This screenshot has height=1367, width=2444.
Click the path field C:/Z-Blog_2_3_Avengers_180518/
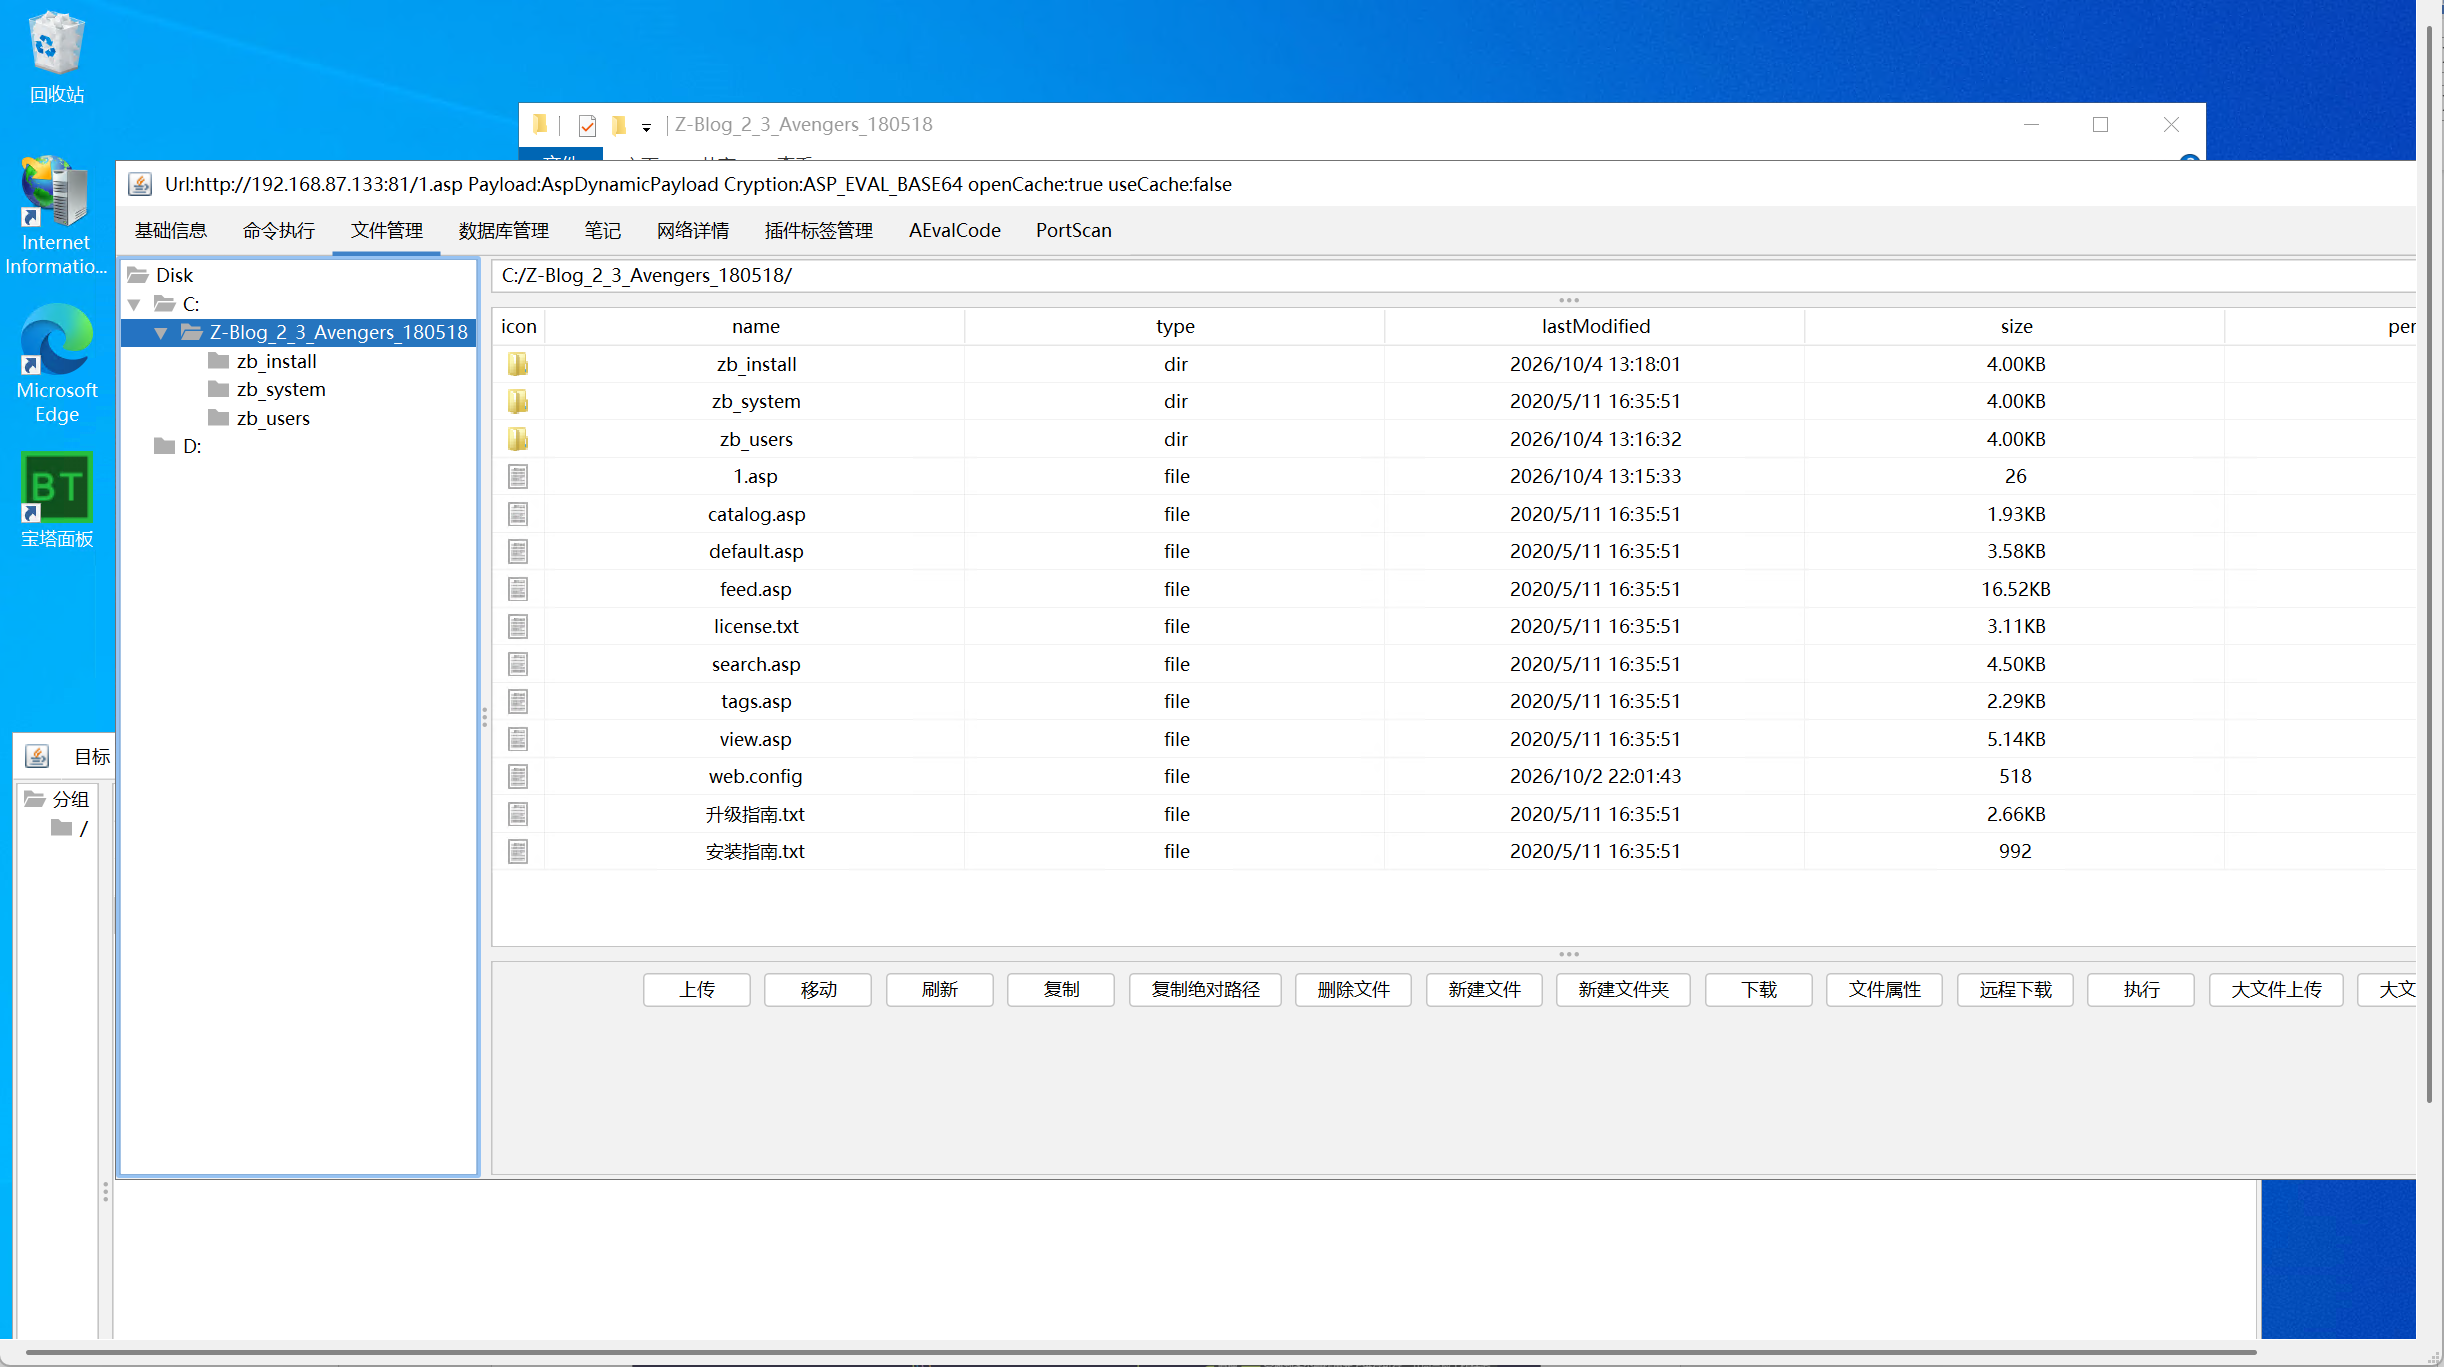tap(1454, 275)
